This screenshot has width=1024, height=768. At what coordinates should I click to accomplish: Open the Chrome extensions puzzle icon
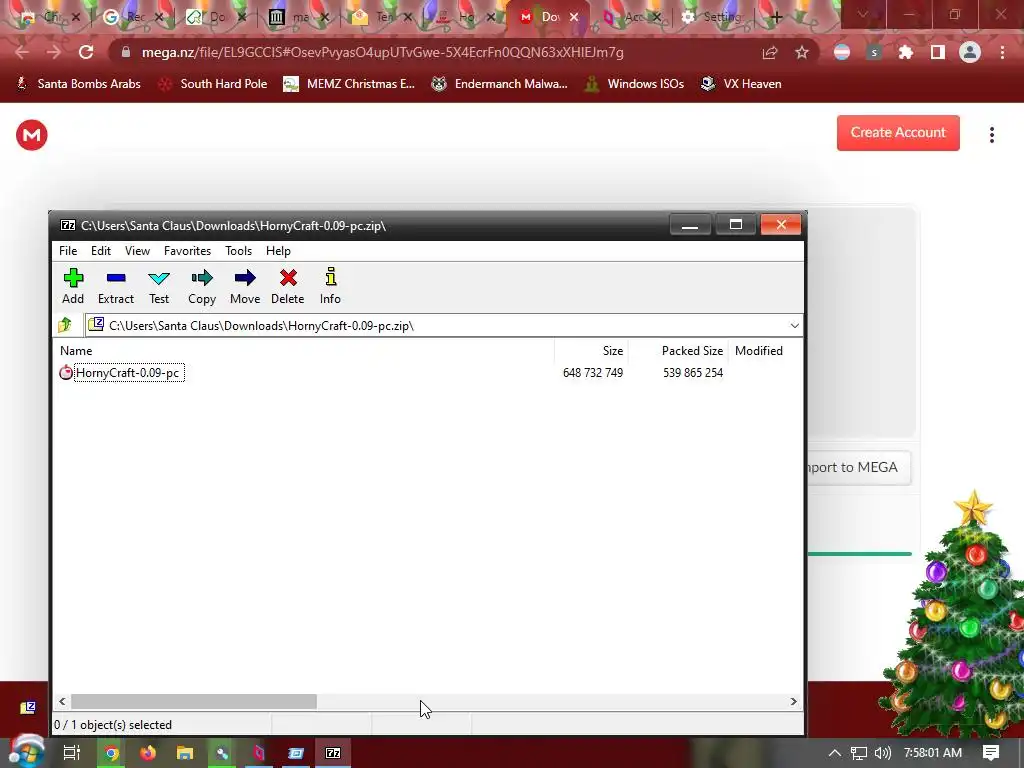905,52
